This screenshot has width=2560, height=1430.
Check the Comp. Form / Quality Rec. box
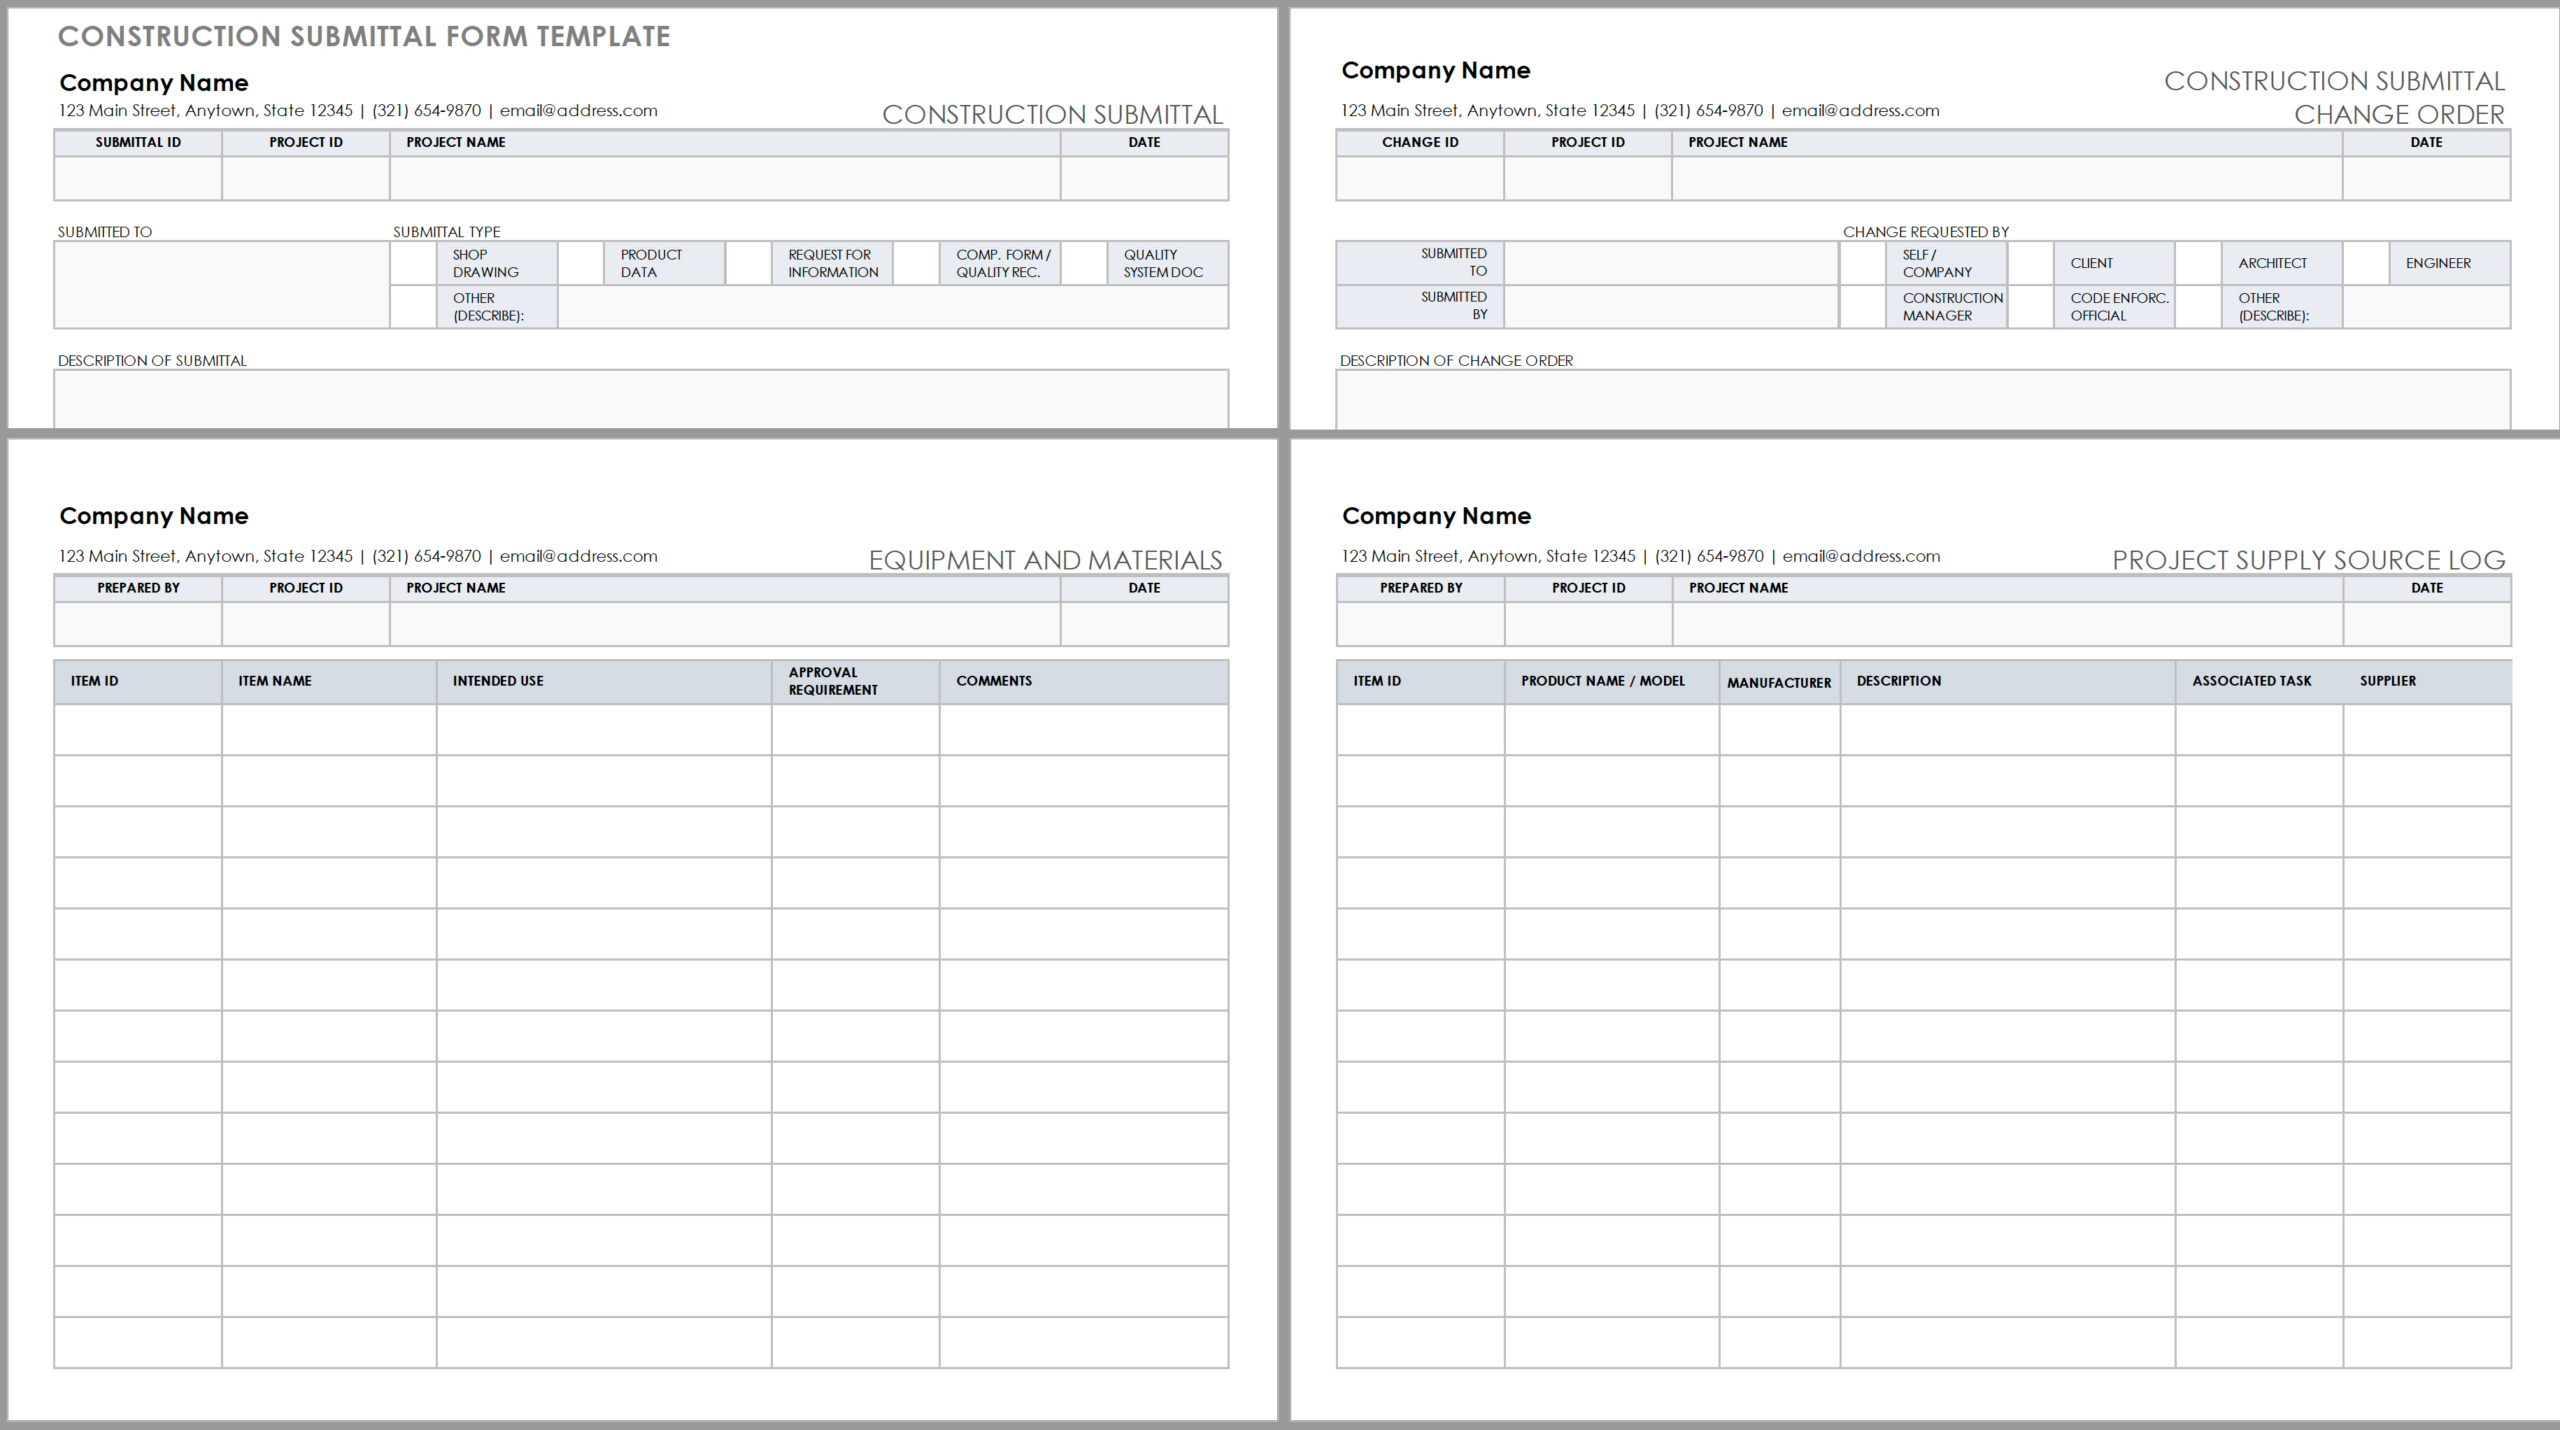(917, 263)
